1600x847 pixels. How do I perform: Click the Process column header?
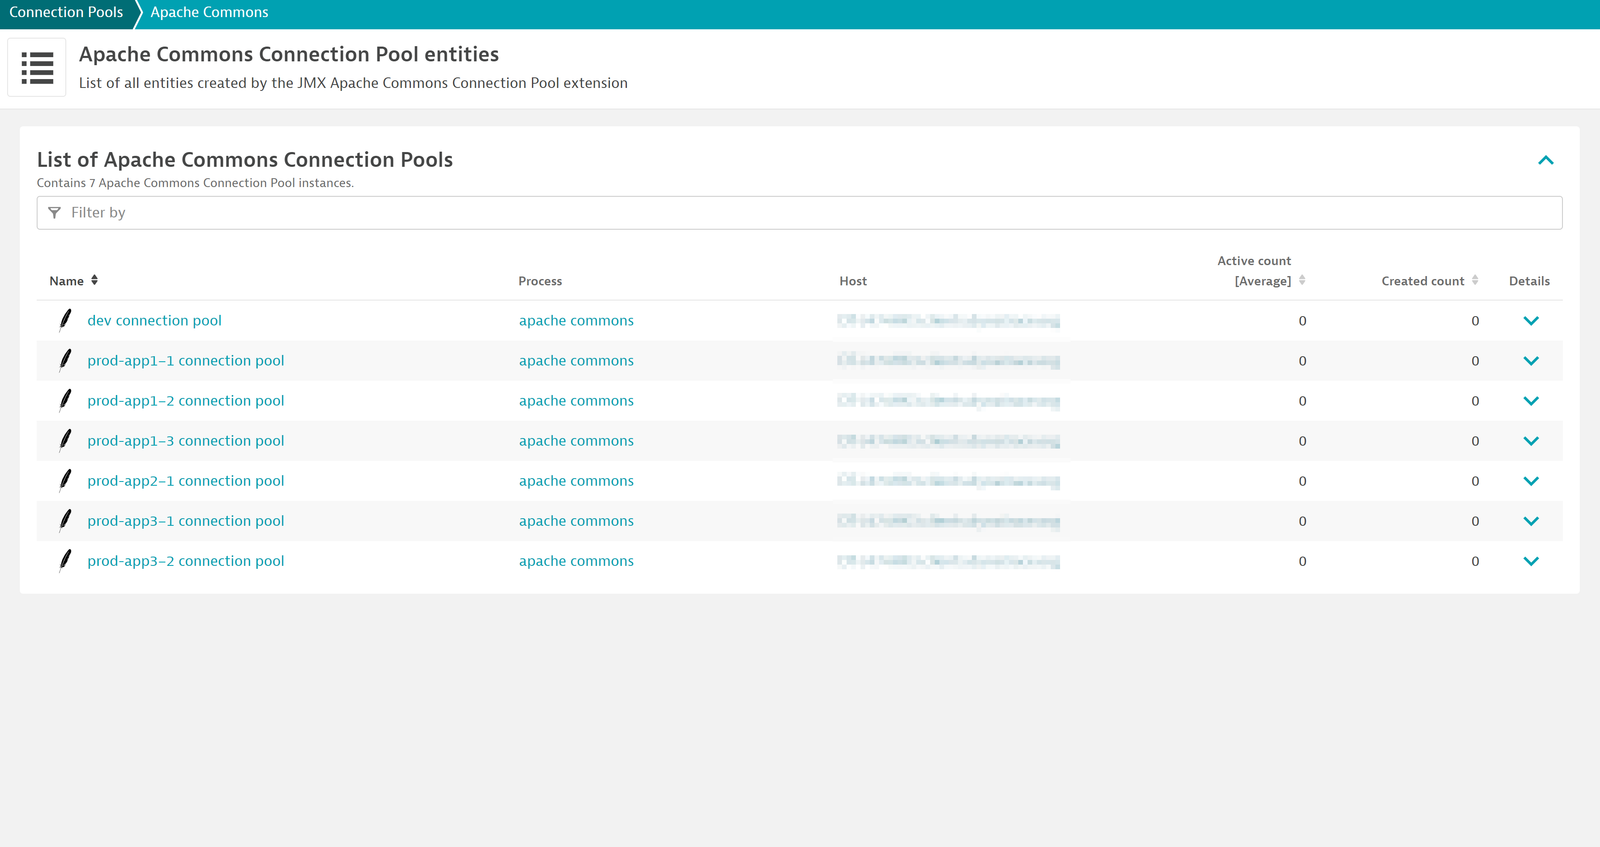click(x=540, y=281)
